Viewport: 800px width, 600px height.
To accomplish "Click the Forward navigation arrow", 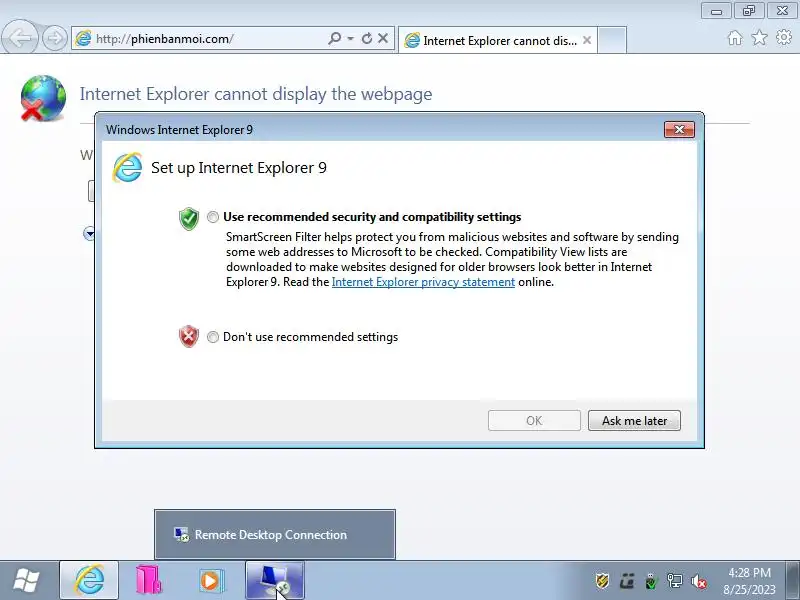I will pos(55,38).
